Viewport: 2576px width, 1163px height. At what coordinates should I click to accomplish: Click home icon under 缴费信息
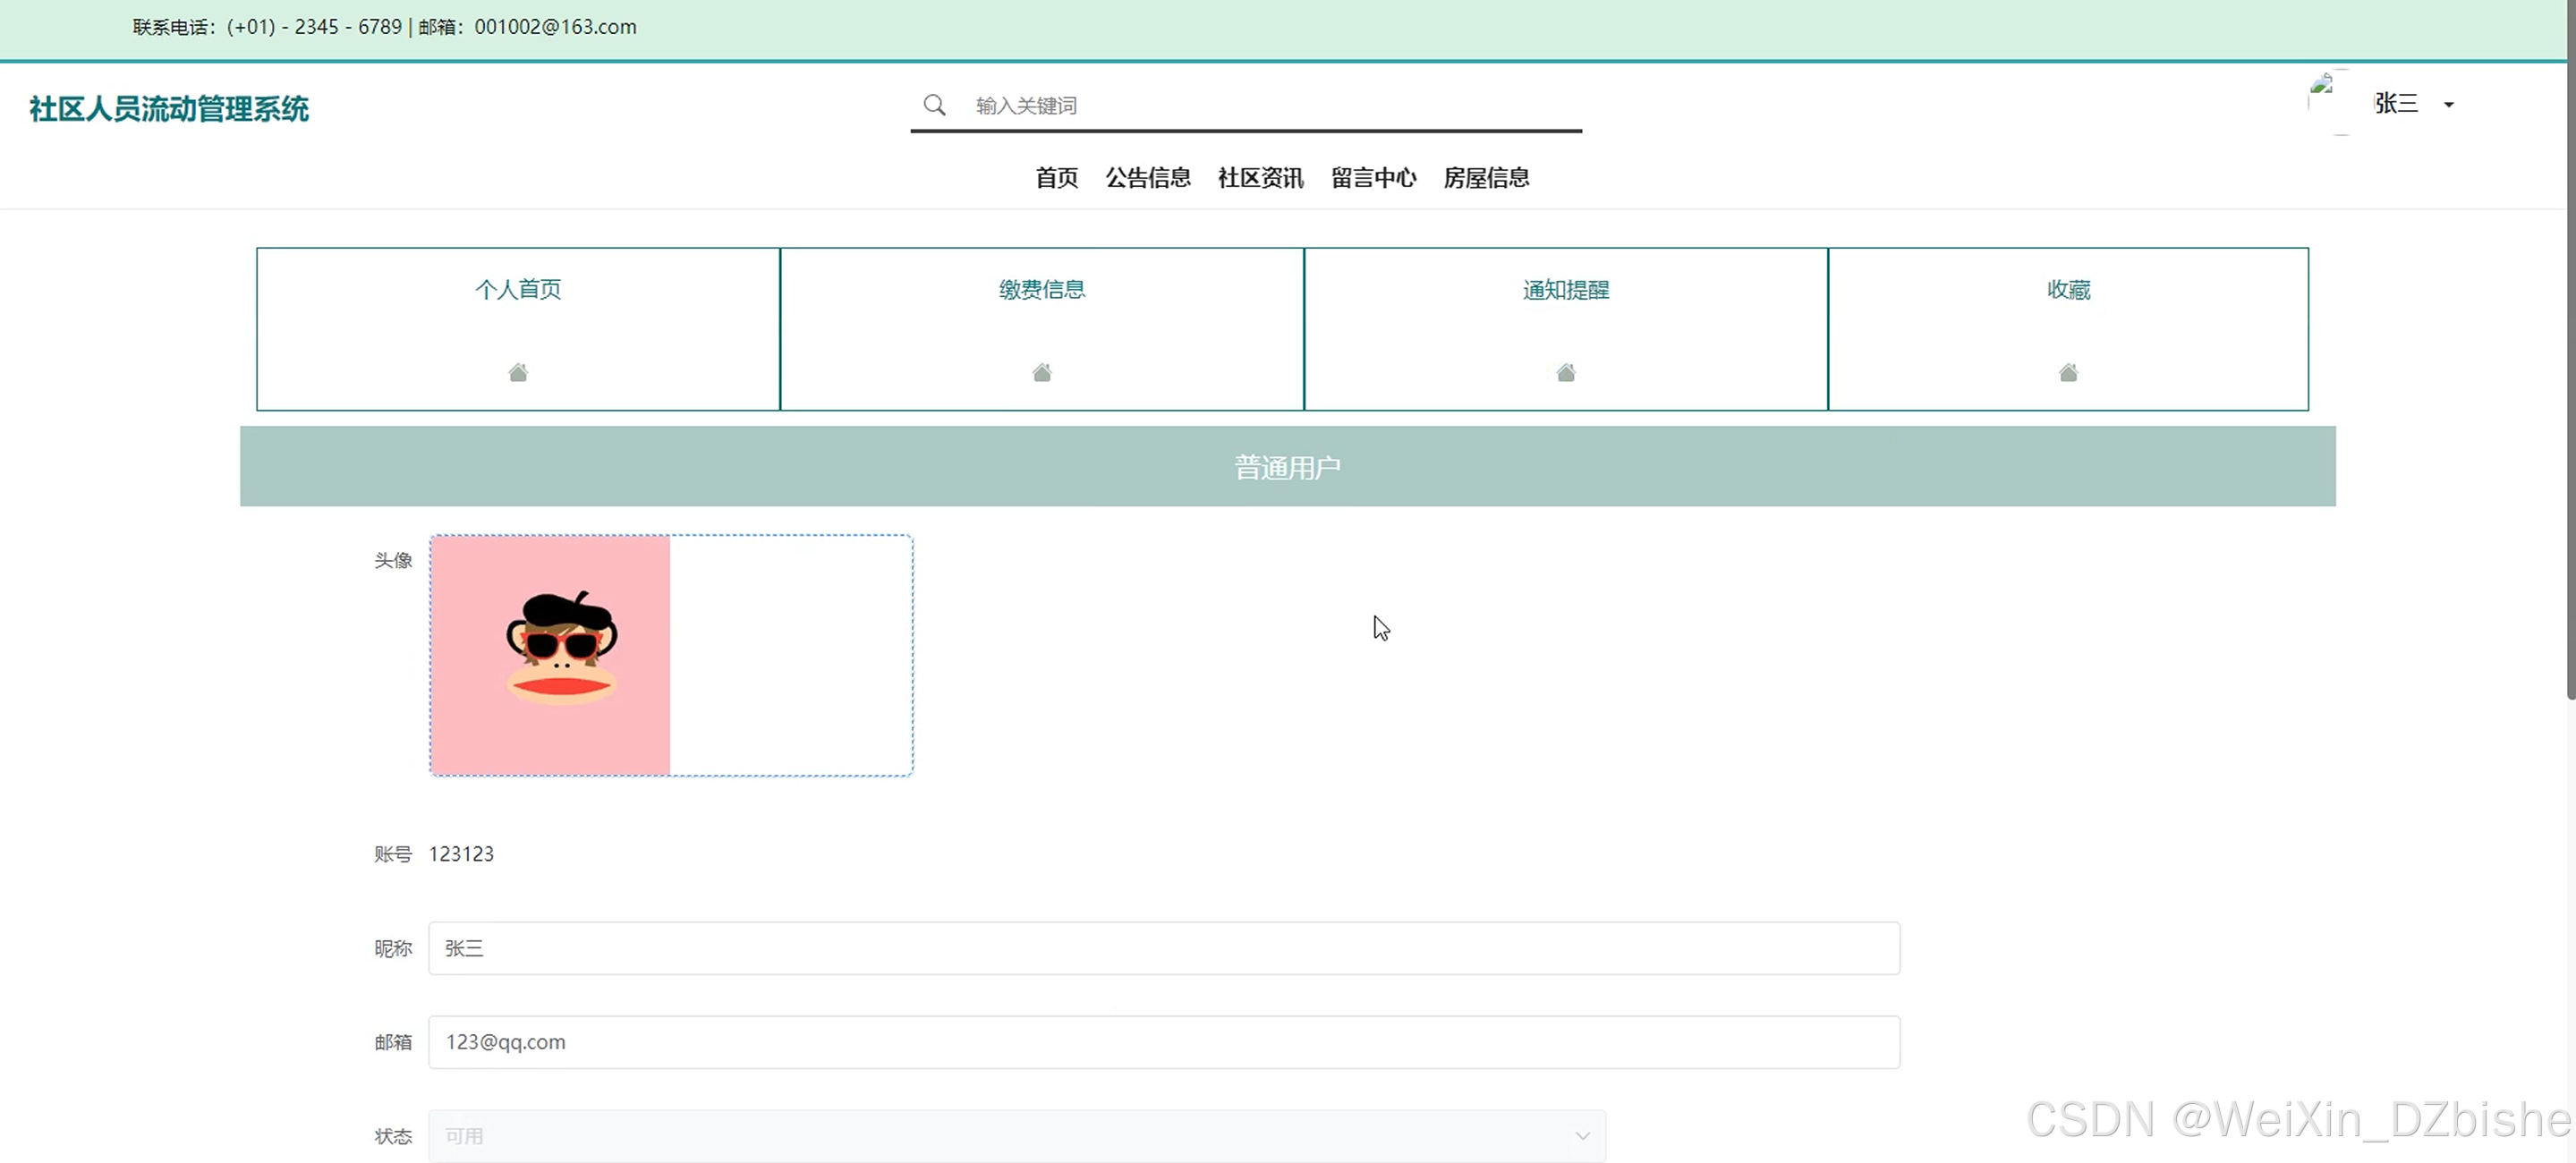[x=1041, y=372]
